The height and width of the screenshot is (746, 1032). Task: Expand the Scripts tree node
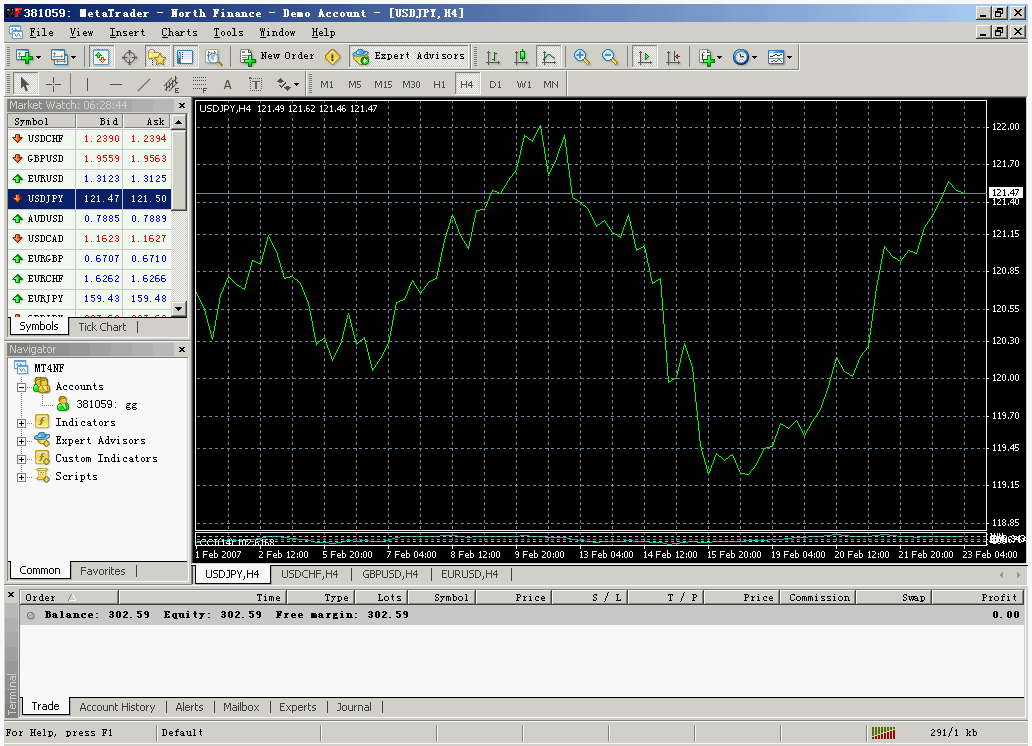pyautogui.click(x=22, y=477)
